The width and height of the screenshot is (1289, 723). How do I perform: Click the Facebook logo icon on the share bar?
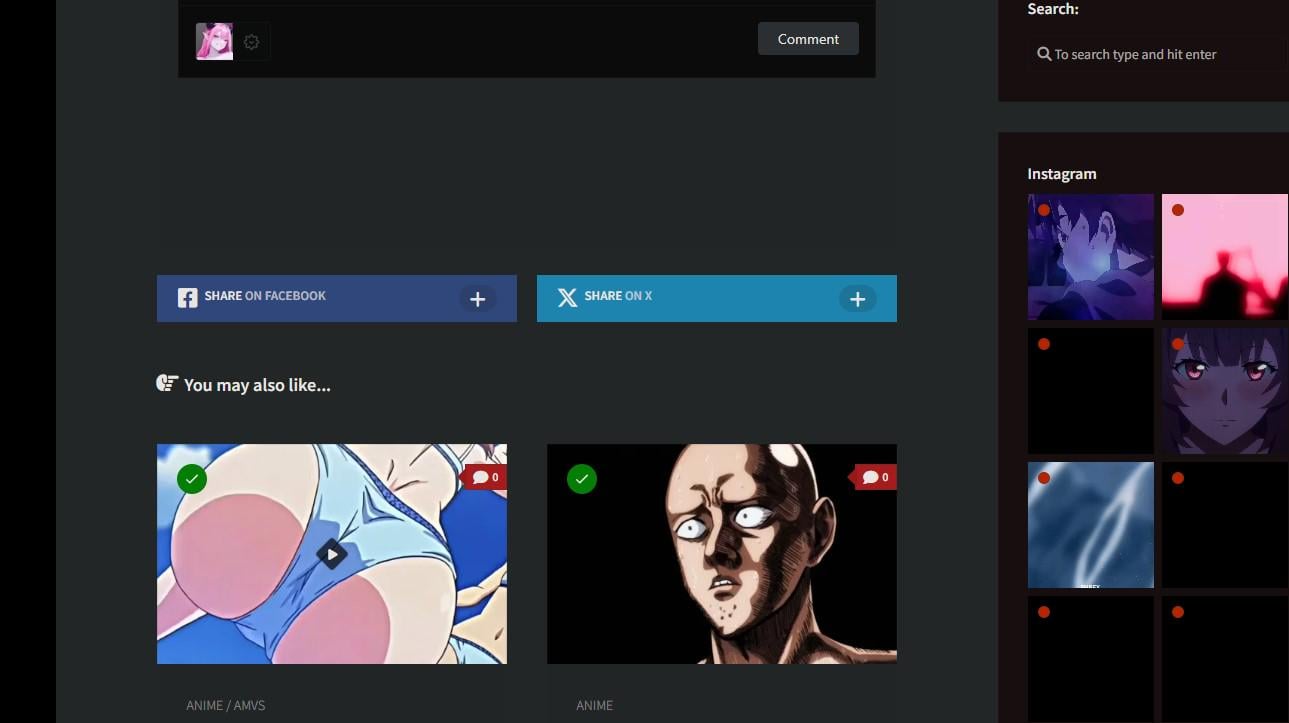[x=187, y=298]
